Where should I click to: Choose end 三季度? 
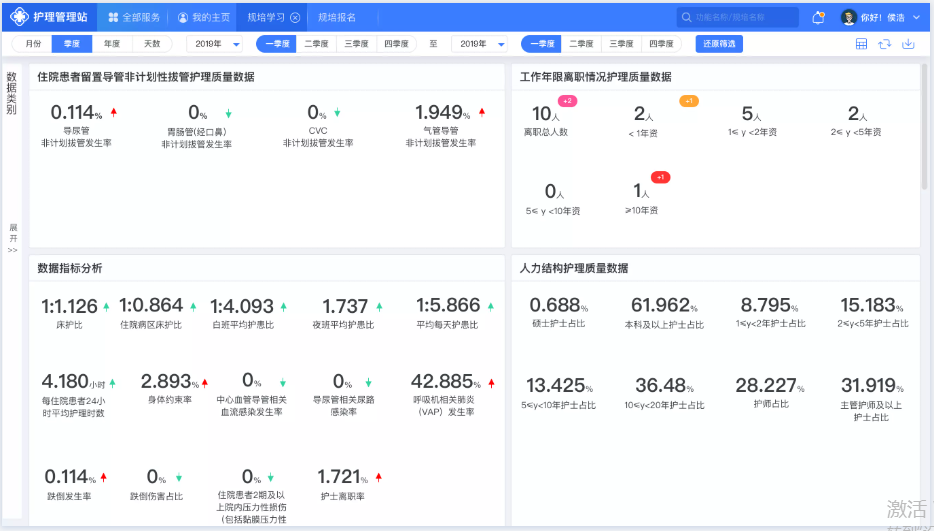click(621, 44)
